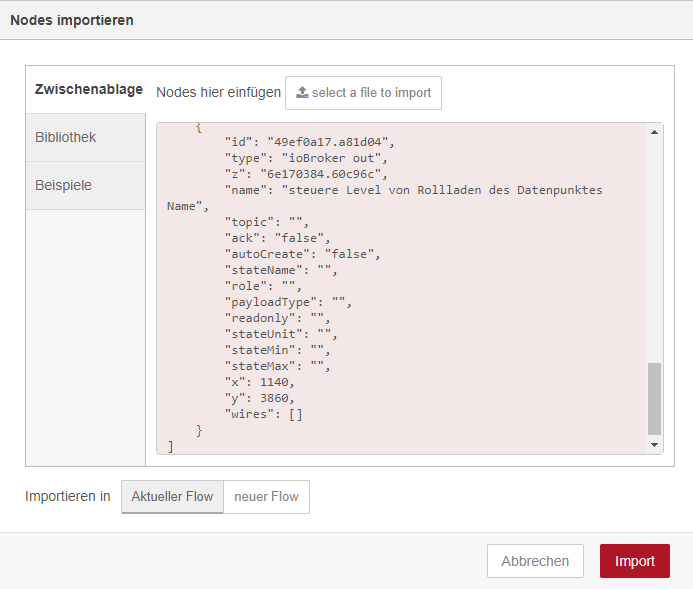693x589 pixels.
Task: Click the 'select a file to import' label
Action: (x=371, y=93)
